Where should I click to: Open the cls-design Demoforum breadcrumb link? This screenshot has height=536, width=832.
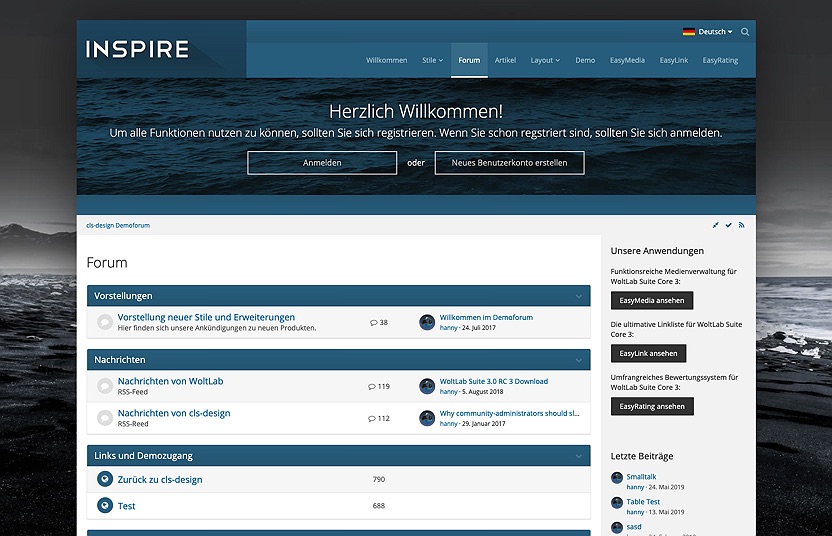point(118,225)
